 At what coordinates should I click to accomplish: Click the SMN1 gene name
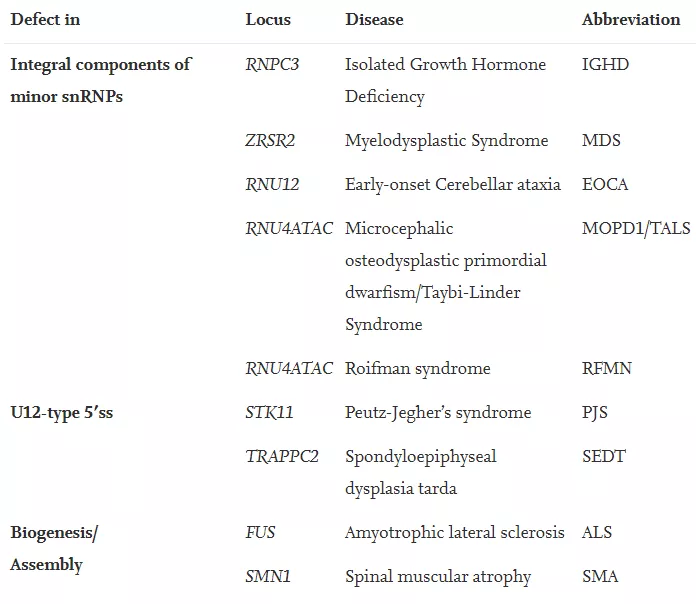point(268,576)
